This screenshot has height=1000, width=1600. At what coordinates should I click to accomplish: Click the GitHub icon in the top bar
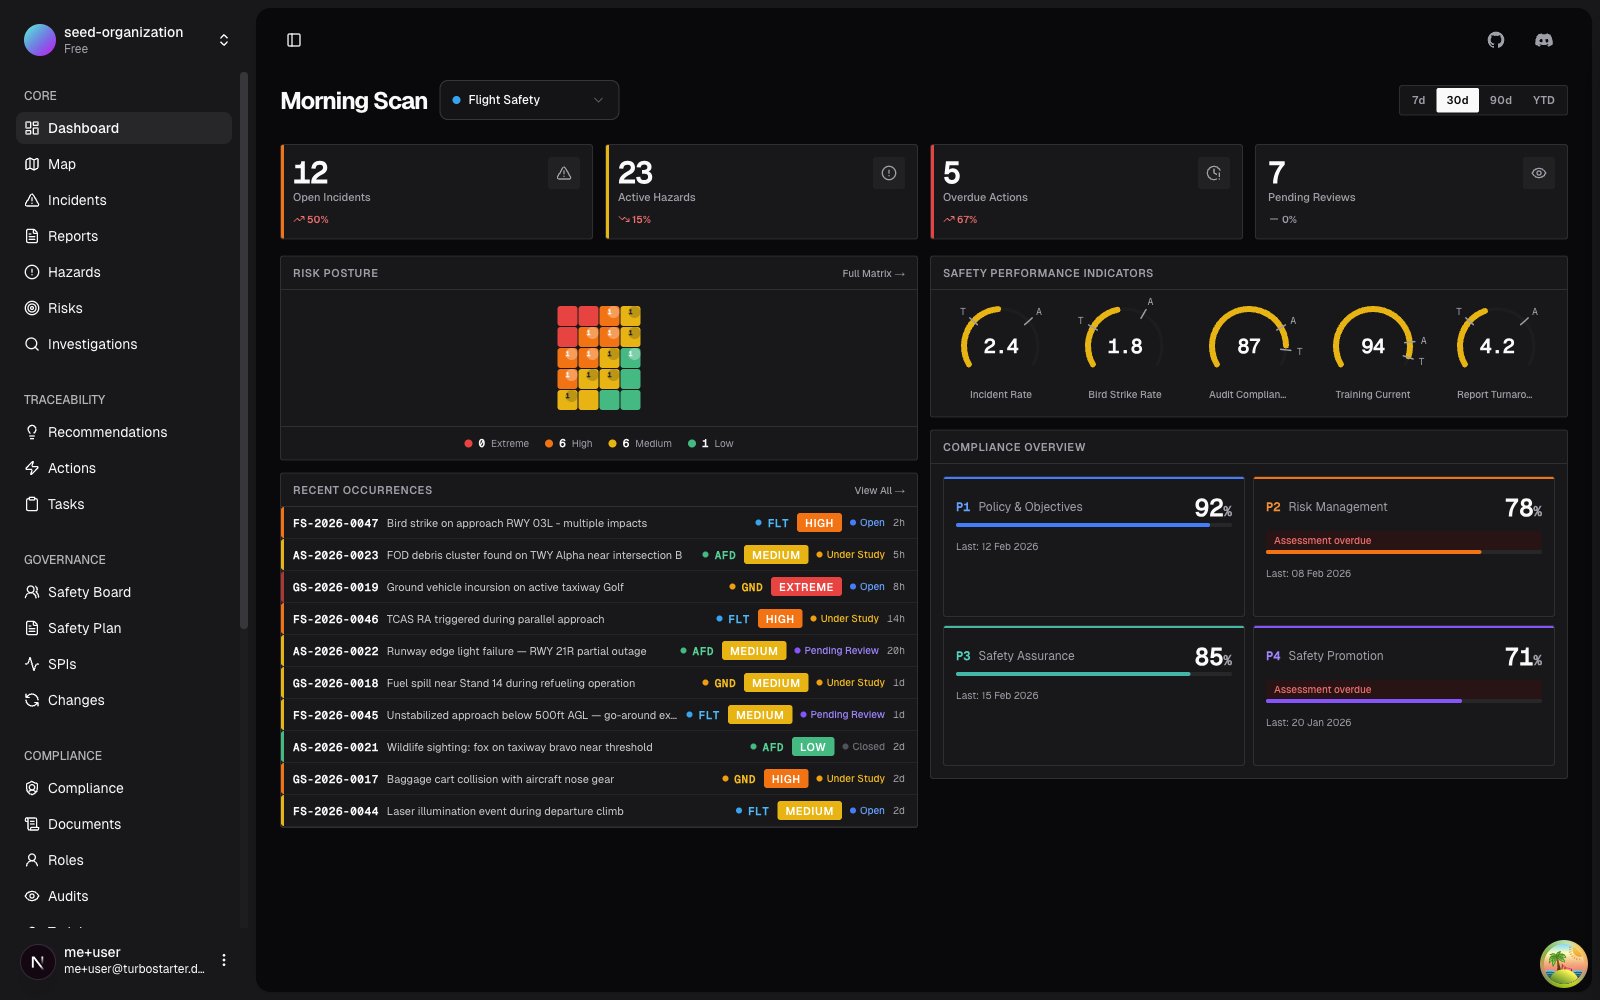tap(1496, 40)
